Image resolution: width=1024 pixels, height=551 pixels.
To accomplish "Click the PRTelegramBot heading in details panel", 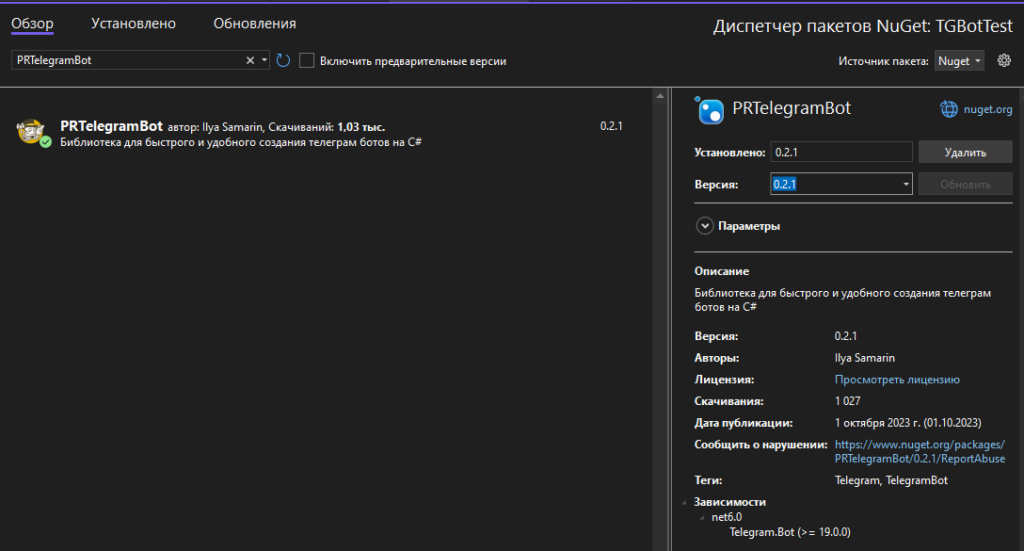I will point(792,108).
